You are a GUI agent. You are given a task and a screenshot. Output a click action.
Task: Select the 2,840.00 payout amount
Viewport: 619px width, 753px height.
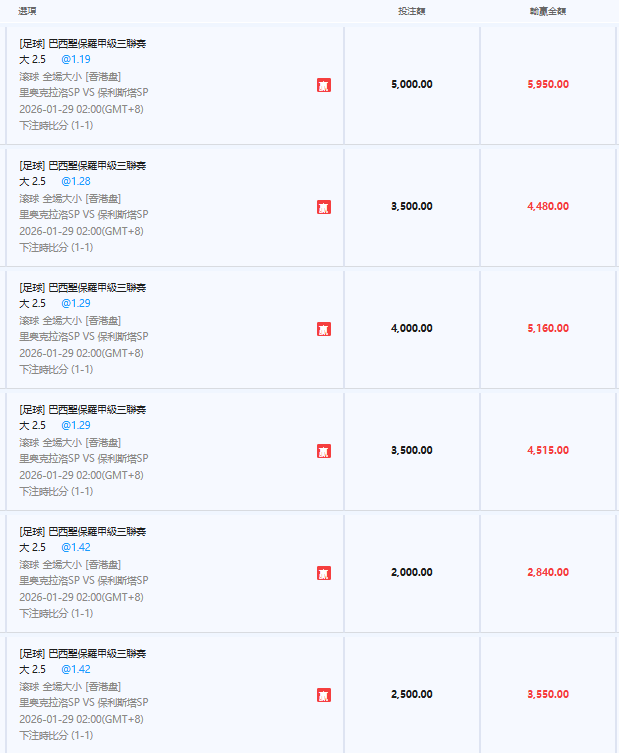548,572
